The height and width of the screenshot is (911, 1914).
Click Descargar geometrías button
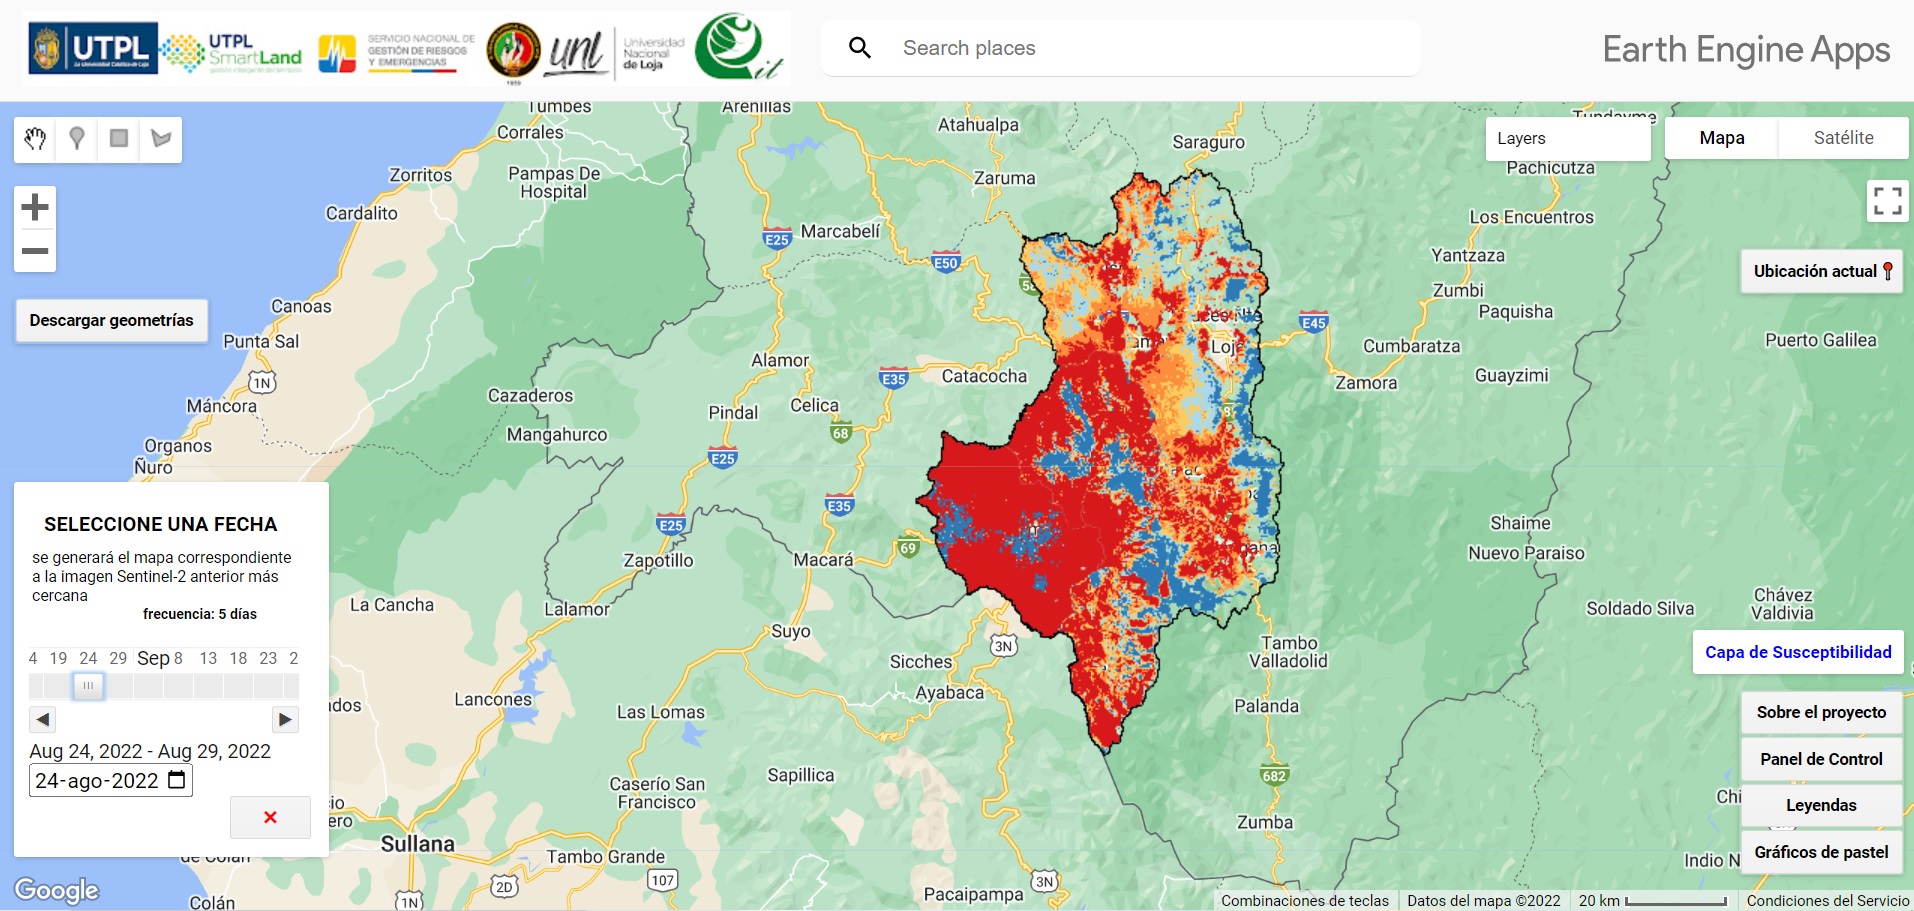tap(111, 320)
